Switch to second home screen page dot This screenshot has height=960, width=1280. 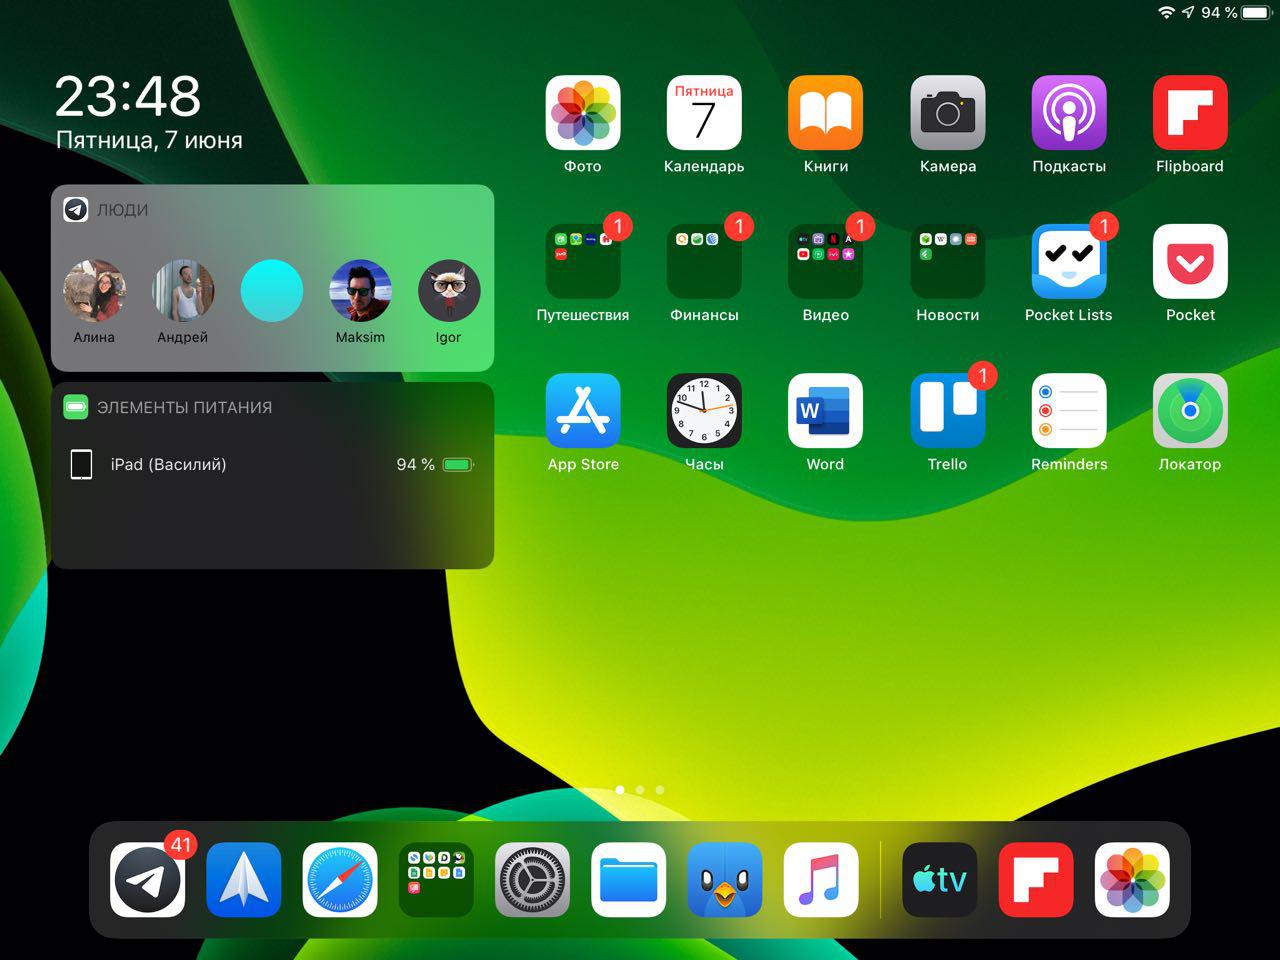click(640, 790)
